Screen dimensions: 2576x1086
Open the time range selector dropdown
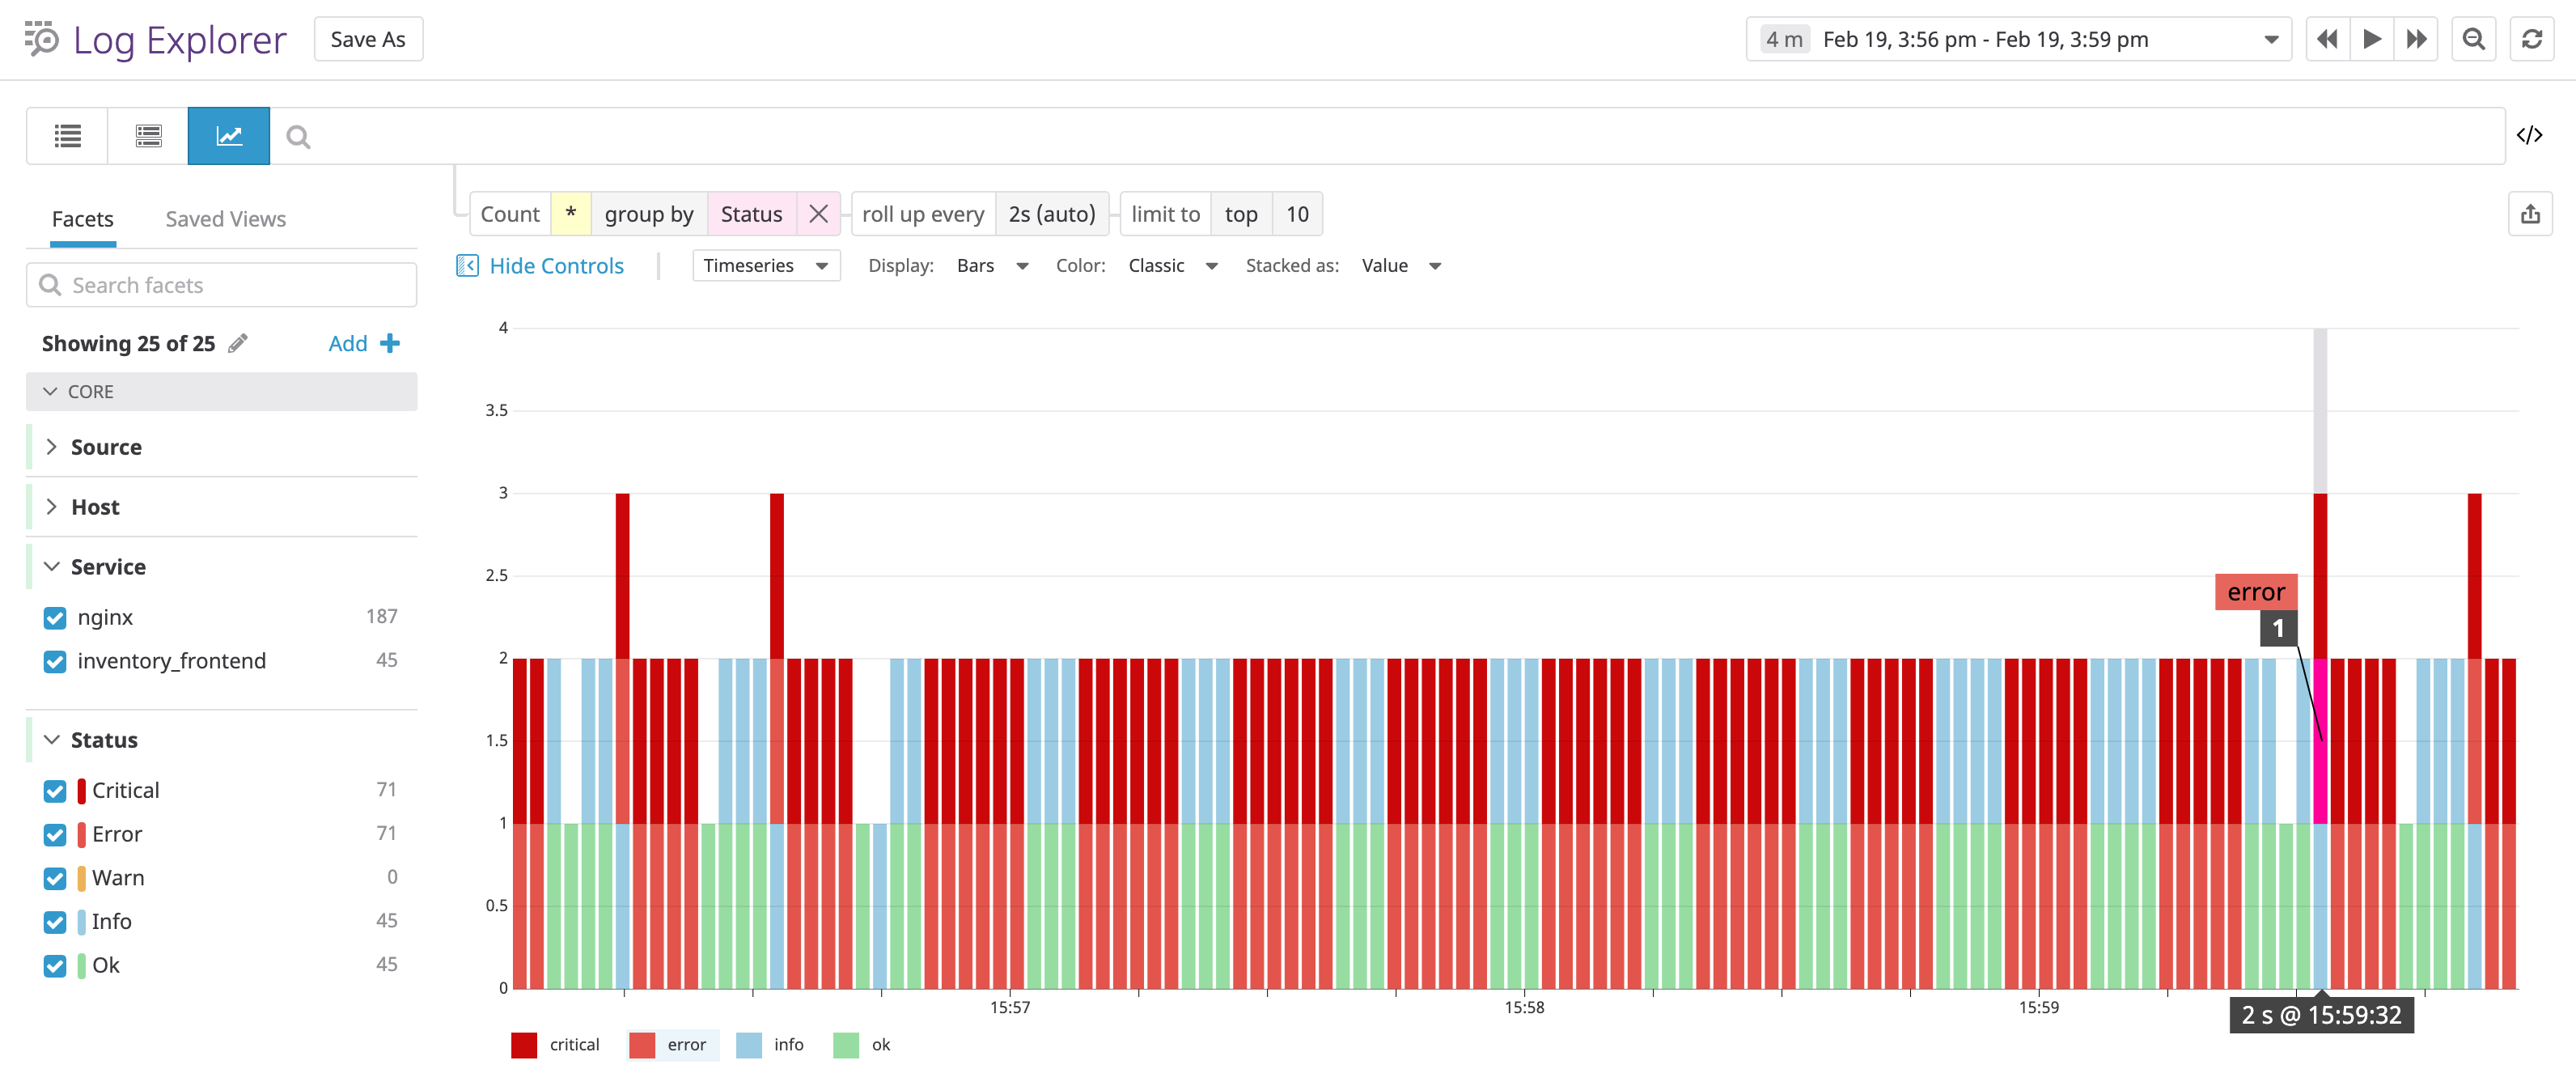[2271, 39]
